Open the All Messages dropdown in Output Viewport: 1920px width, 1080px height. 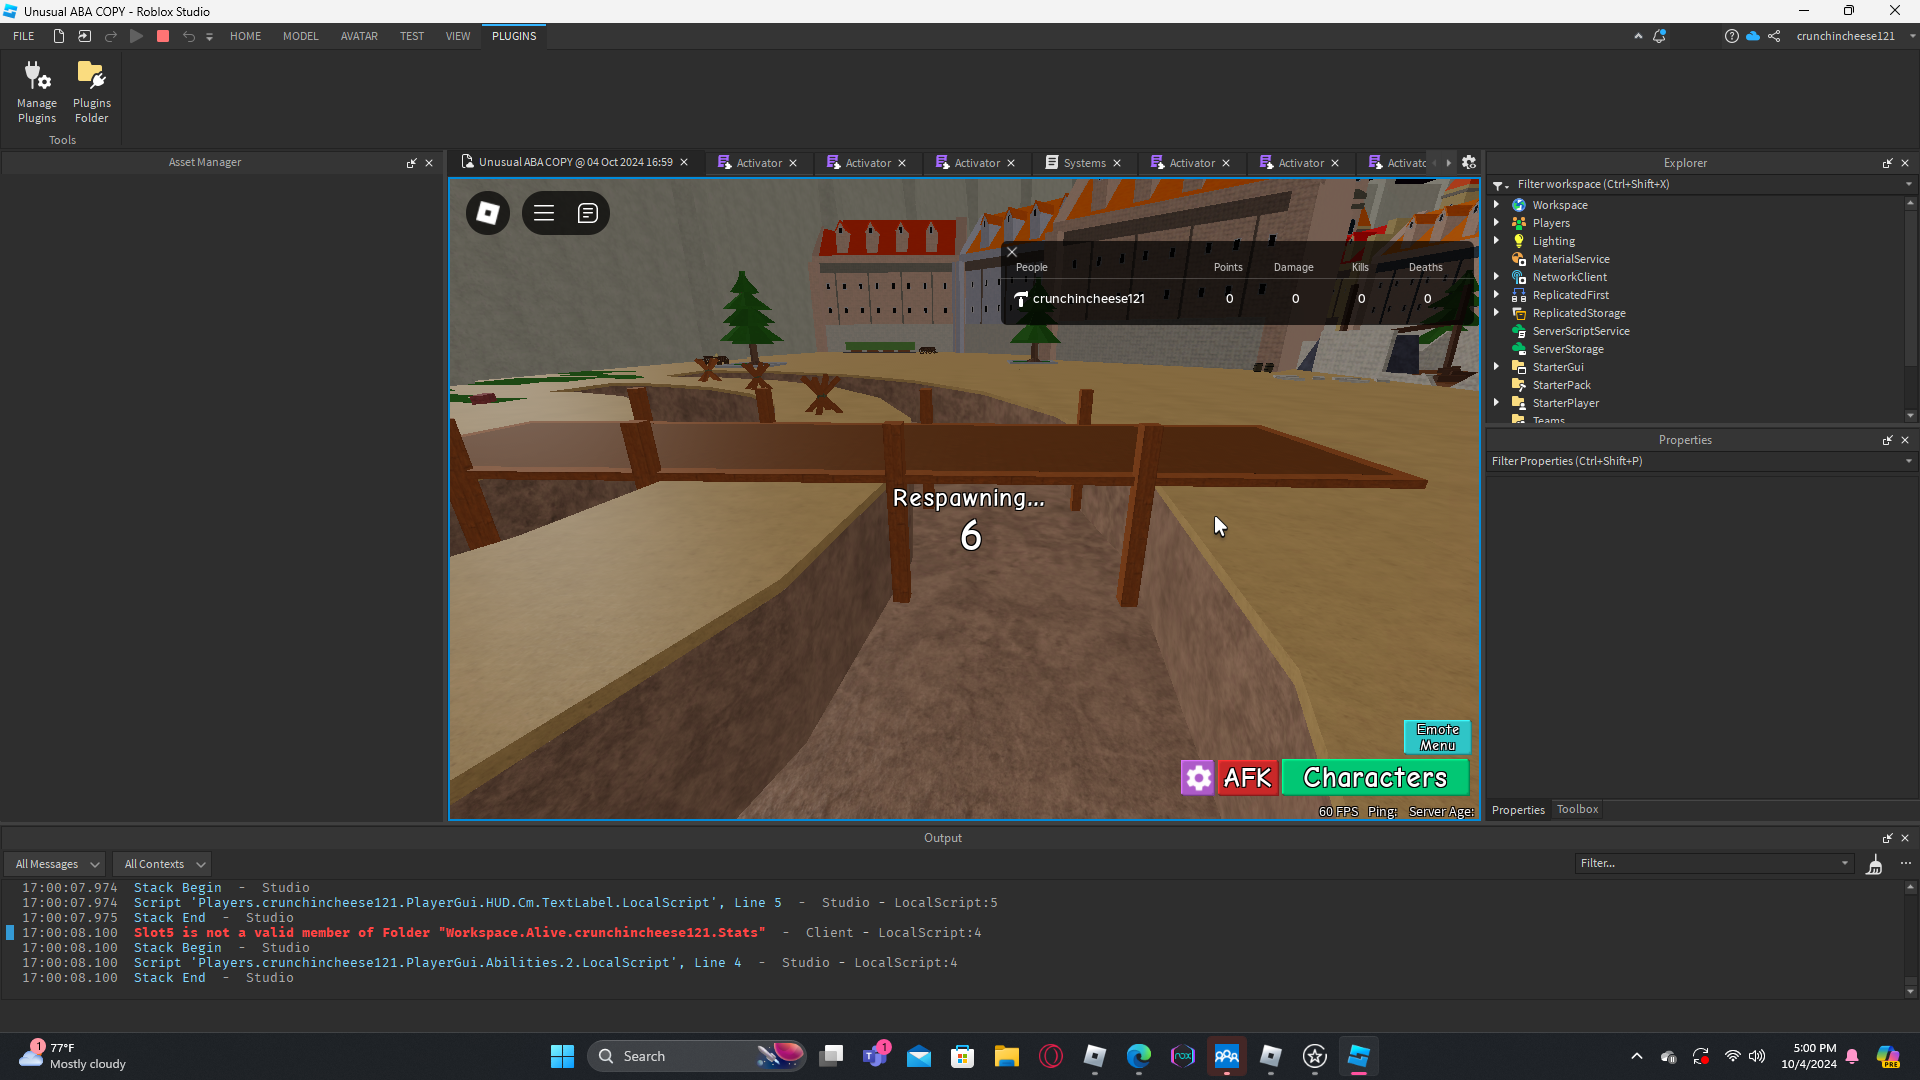[56, 864]
